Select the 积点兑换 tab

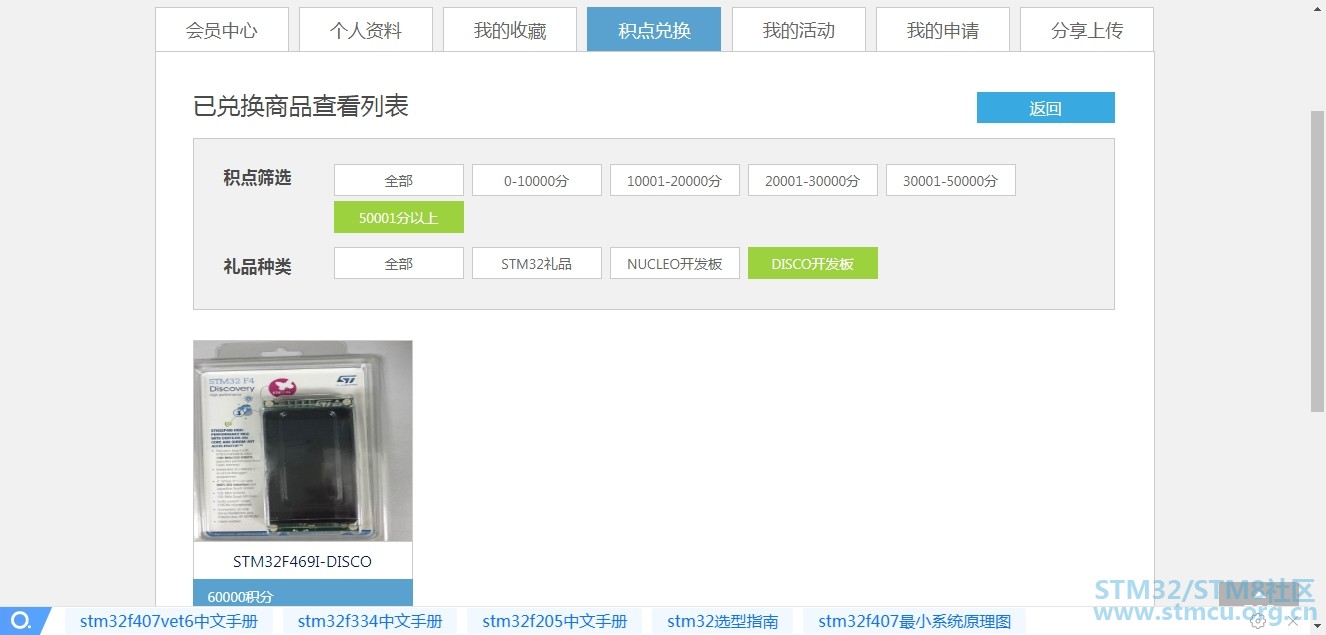[654, 30]
